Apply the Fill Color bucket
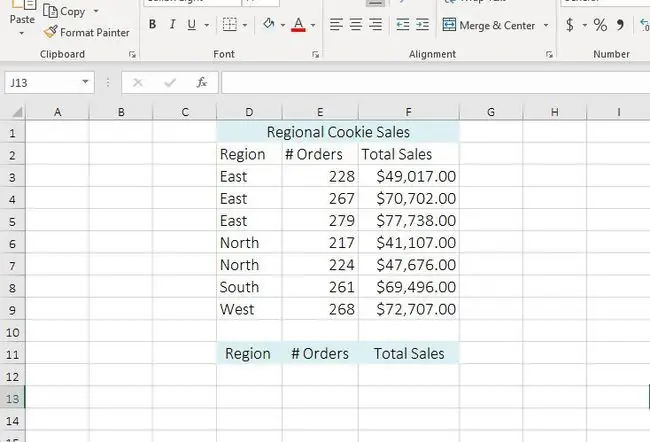 pyautogui.click(x=269, y=24)
